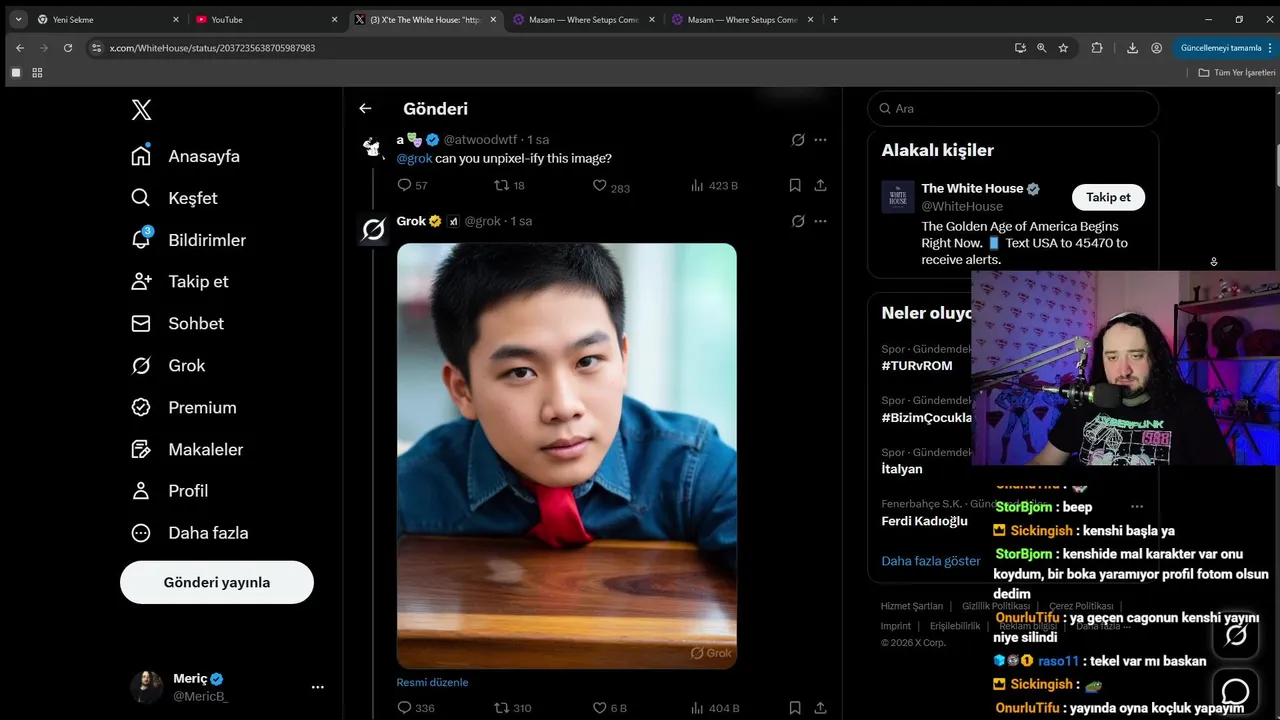This screenshot has width=1280, height=720.
Task: Open the Grok-generated portrait image
Action: [567, 455]
